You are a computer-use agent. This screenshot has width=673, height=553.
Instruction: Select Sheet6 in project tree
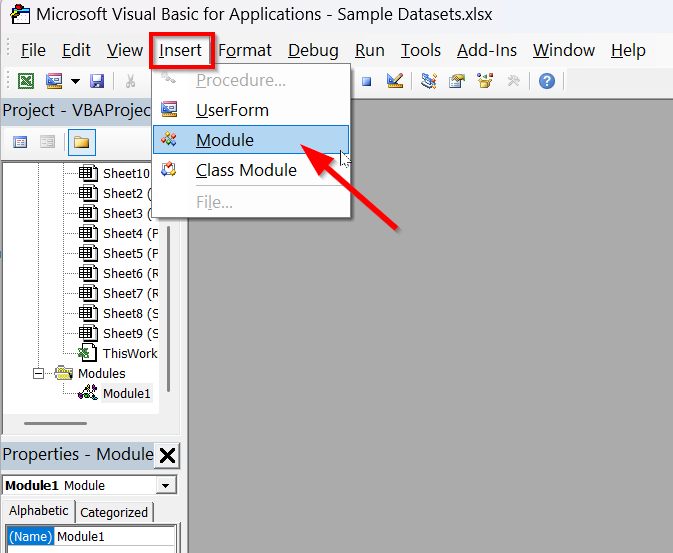pyautogui.click(x=130, y=273)
